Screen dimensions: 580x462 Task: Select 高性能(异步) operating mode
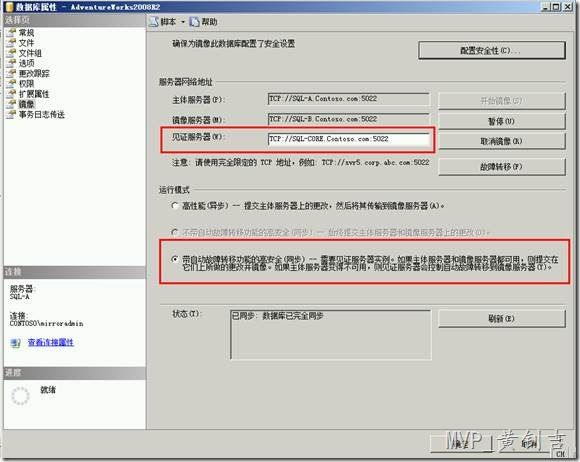coord(175,206)
